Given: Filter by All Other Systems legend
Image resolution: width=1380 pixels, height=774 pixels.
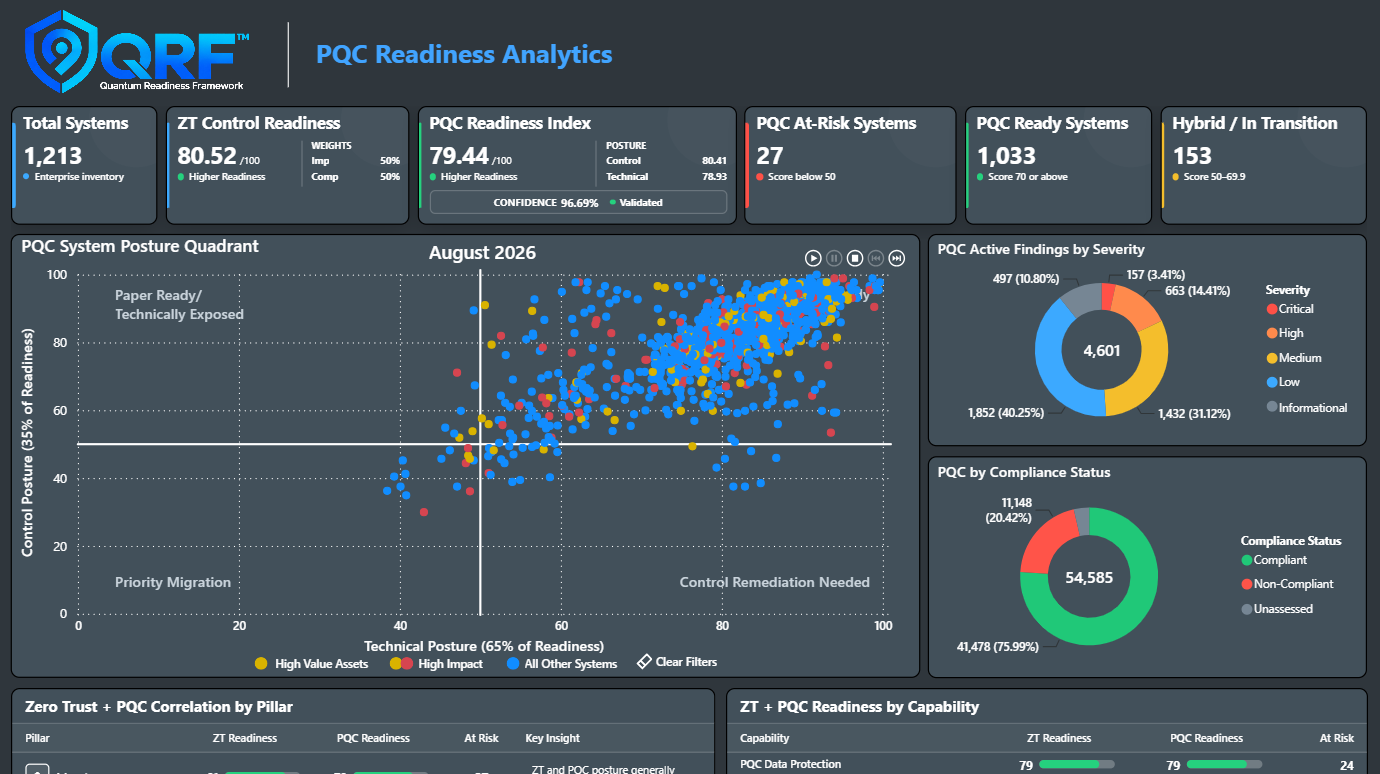Looking at the screenshot, I should (562, 663).
